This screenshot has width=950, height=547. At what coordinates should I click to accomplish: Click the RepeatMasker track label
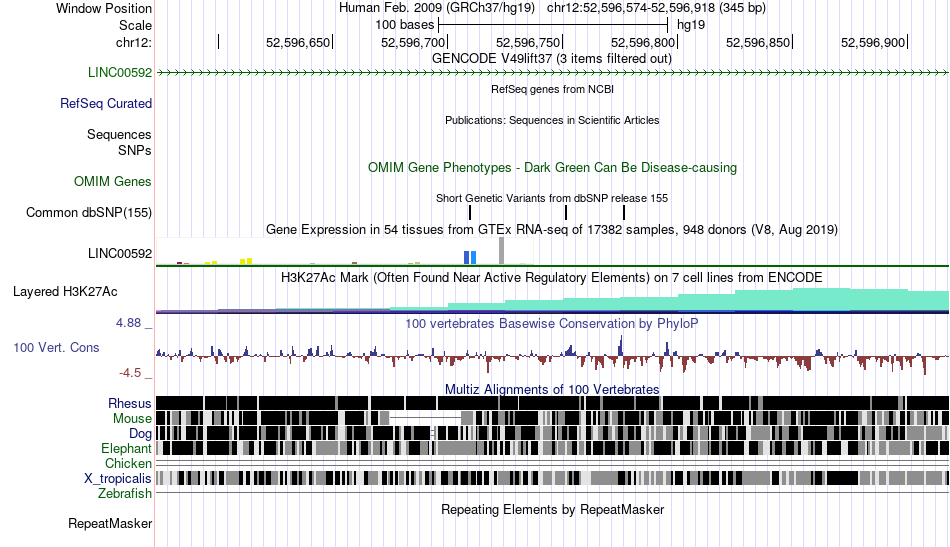pyautogui.click(x=110, y=523)
